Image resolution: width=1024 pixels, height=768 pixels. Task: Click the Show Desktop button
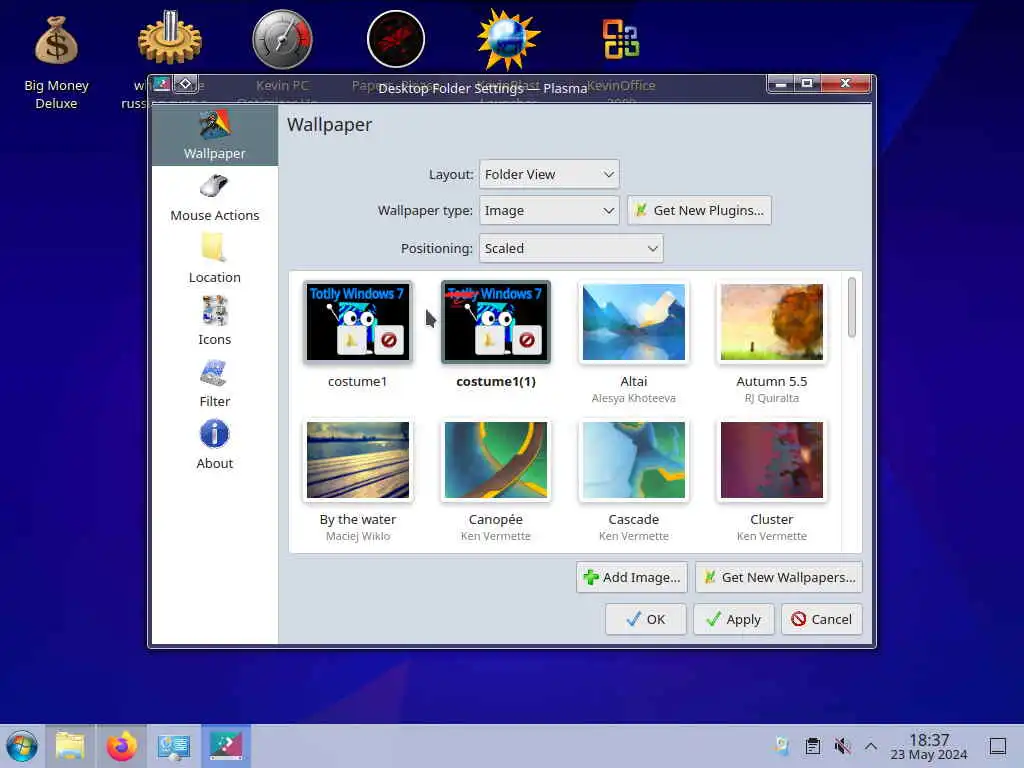997,746
